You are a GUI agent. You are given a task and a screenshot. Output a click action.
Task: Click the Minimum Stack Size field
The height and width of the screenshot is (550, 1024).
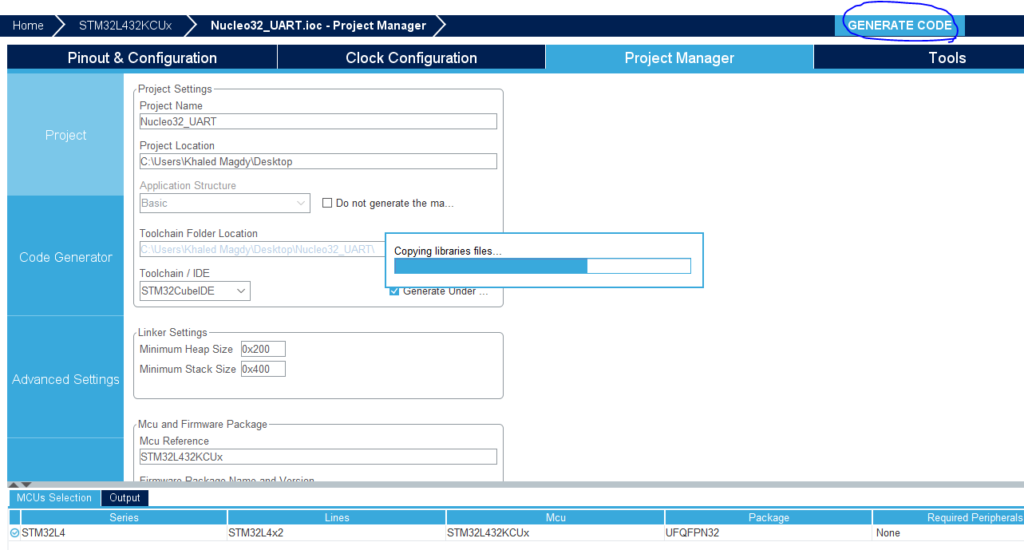262,369
